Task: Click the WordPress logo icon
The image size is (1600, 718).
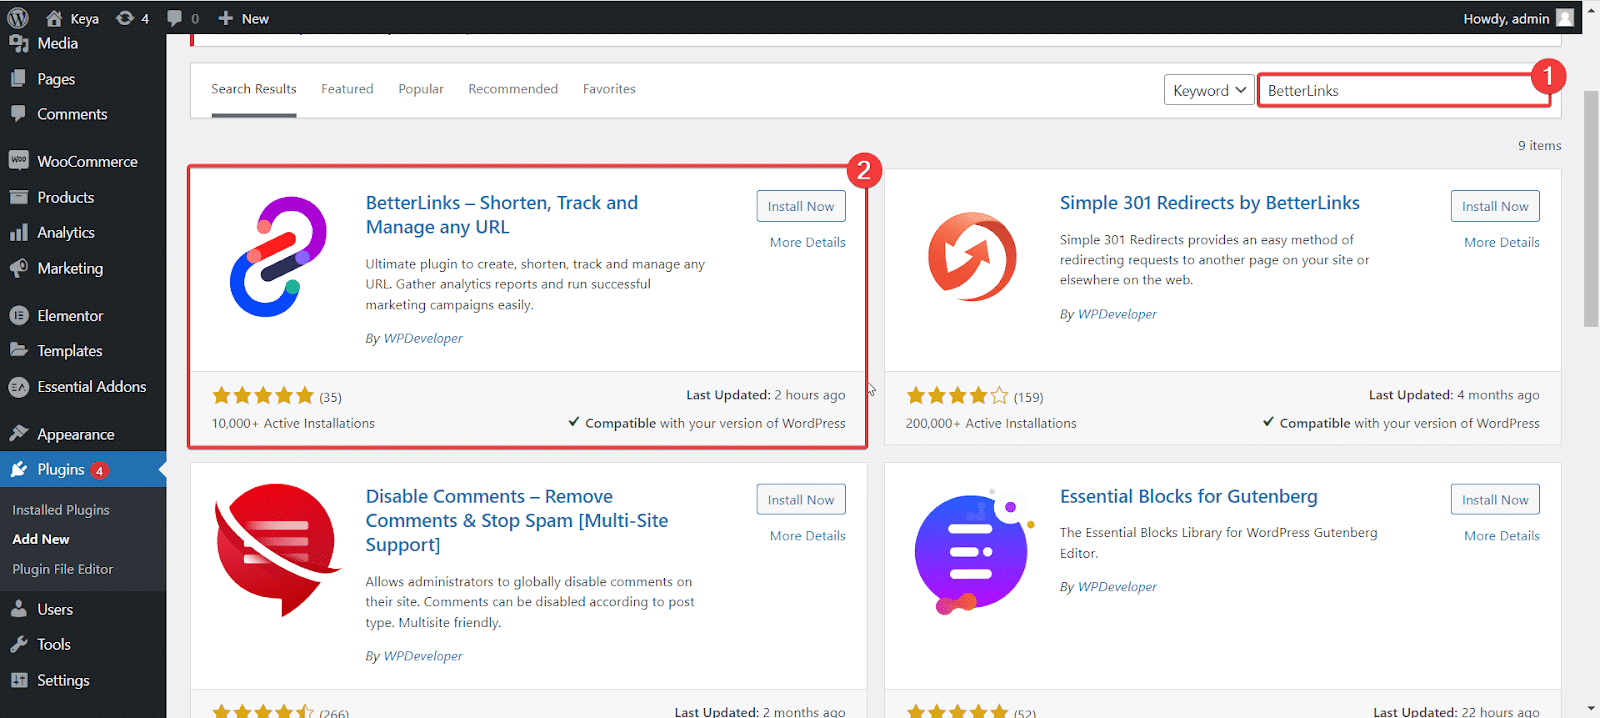Action: (x=18, y=18)
